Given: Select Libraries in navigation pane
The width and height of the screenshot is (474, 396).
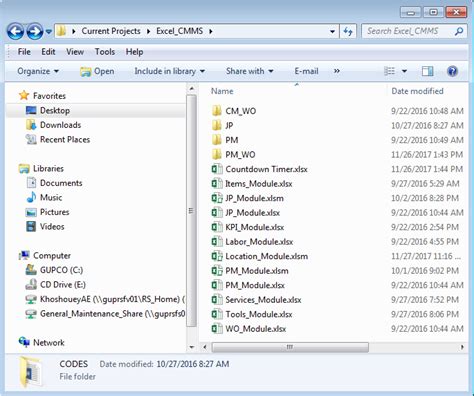Looking at the screenshot, I should [41, 168].
